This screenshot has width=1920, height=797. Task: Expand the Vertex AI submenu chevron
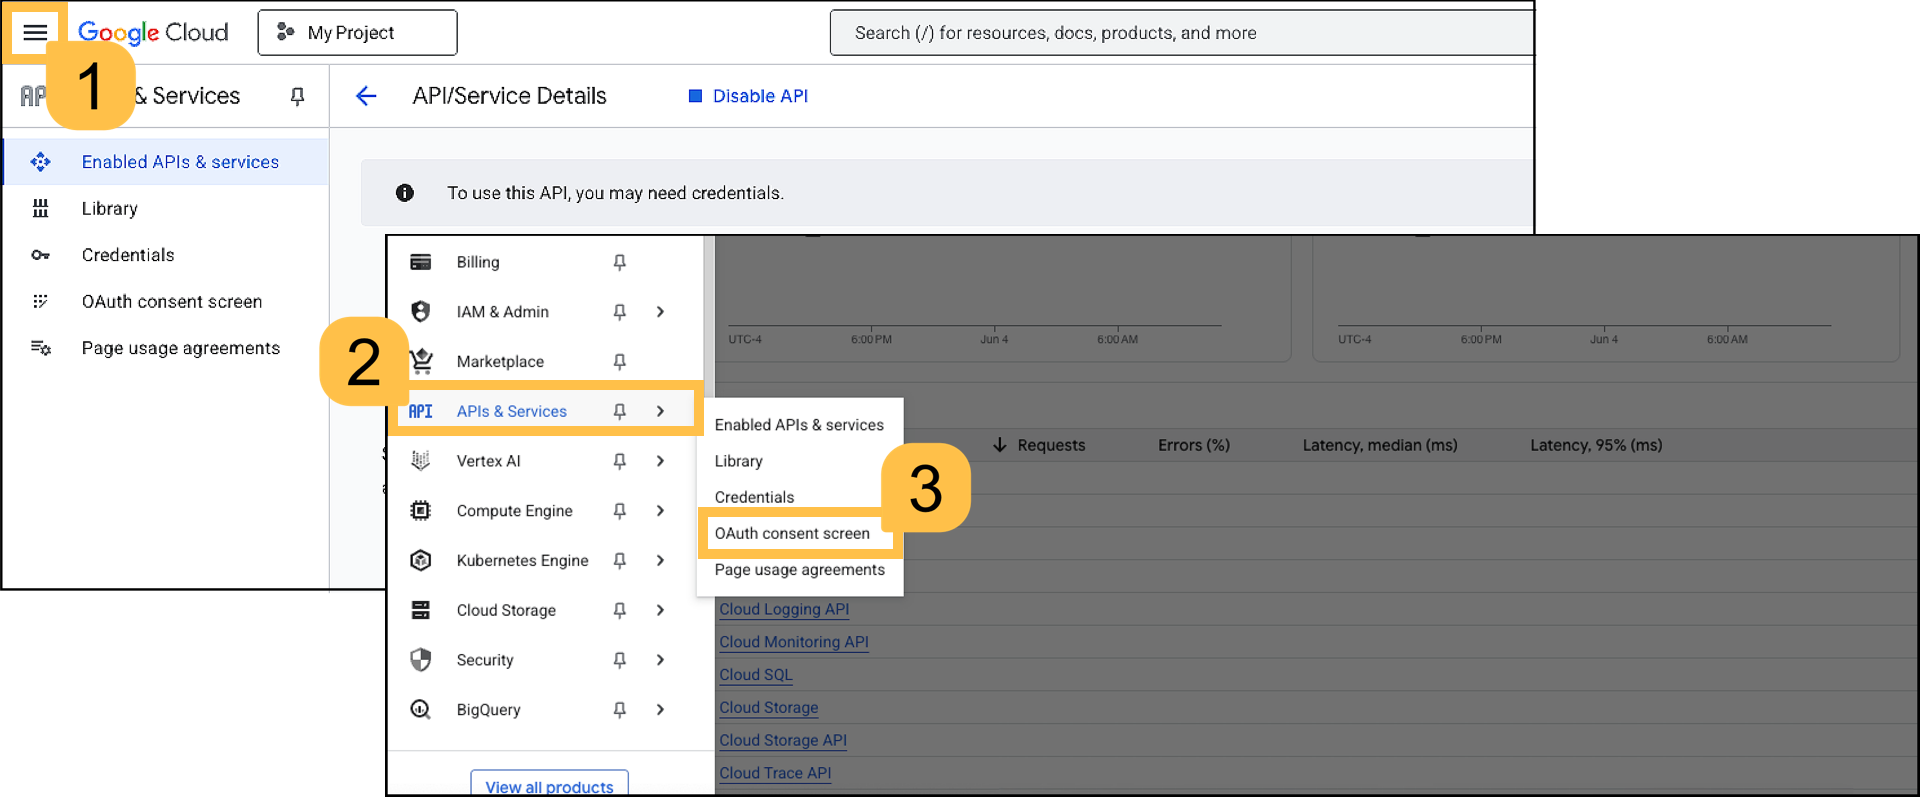pyautogui.click(x=660, y=461)
